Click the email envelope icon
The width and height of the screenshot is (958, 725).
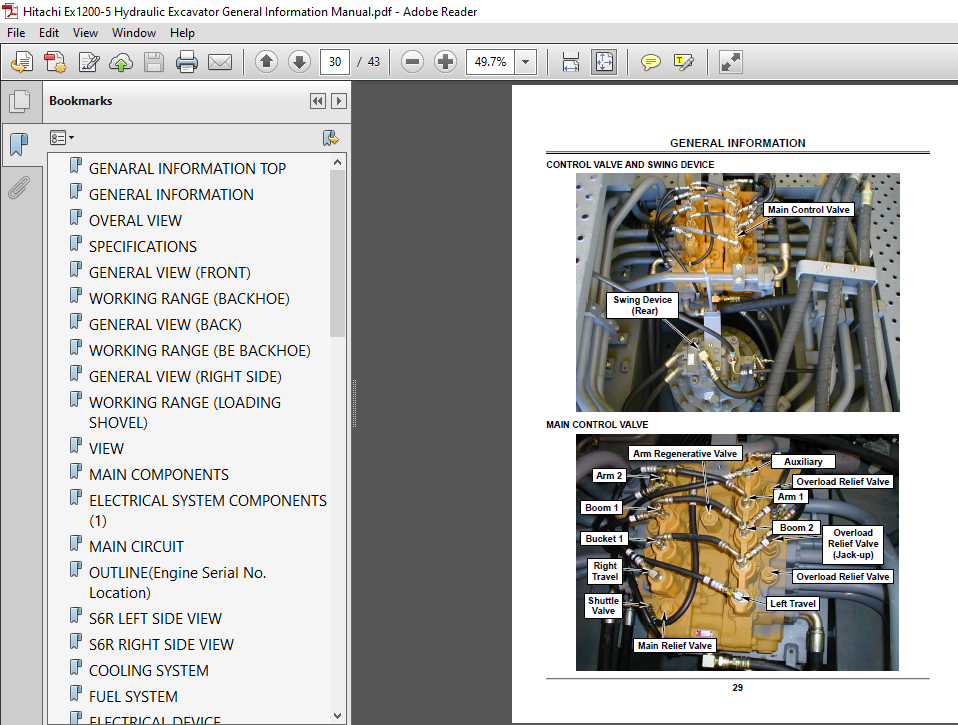220,62
